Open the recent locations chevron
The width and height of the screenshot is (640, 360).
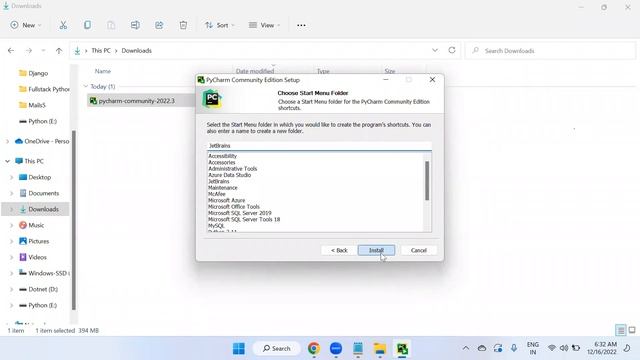(x=43, y=51)
